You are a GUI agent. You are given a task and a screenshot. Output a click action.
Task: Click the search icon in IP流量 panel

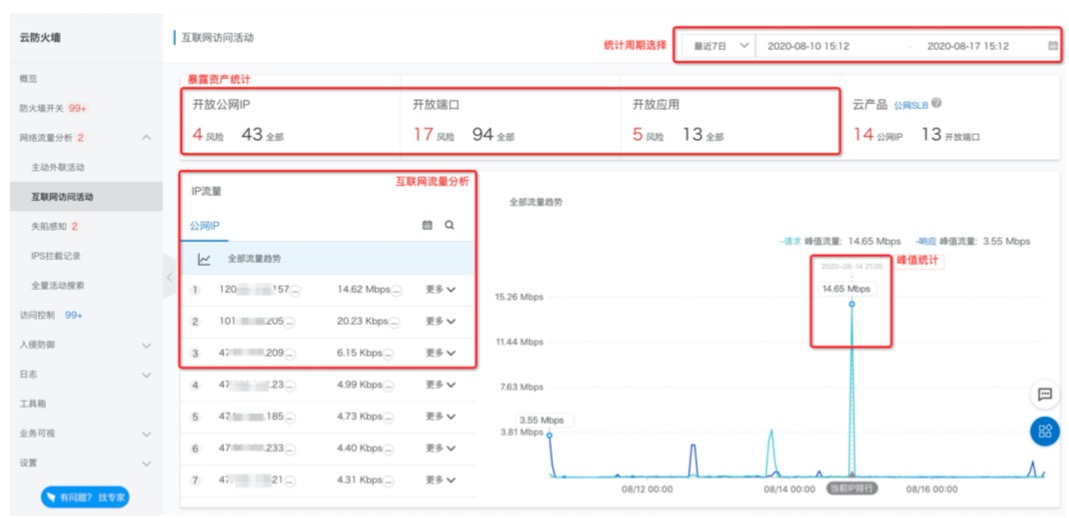pos(449,225)
